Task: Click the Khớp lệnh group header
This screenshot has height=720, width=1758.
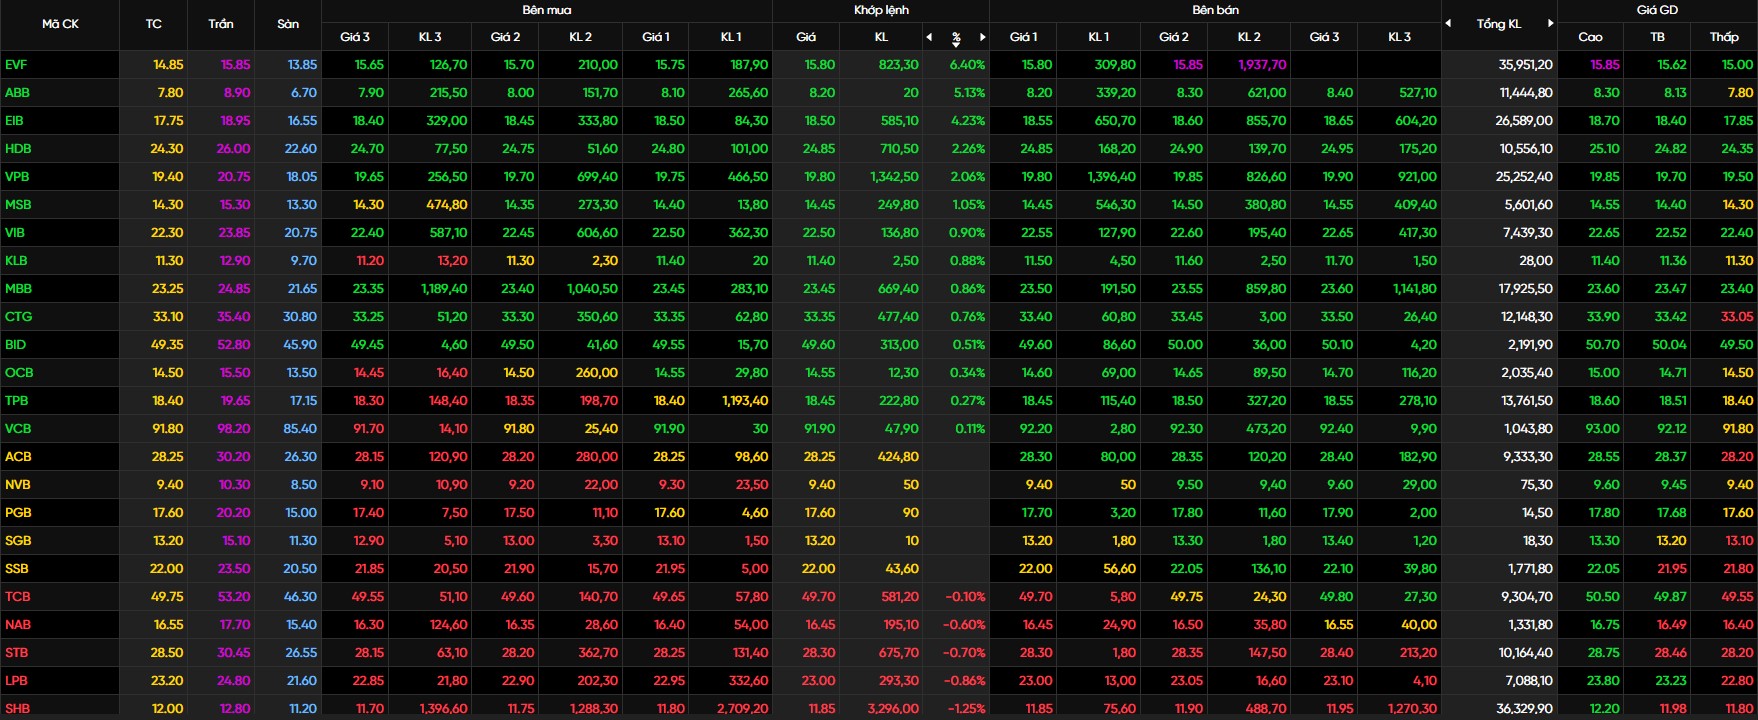Action: tap(881, 10)
